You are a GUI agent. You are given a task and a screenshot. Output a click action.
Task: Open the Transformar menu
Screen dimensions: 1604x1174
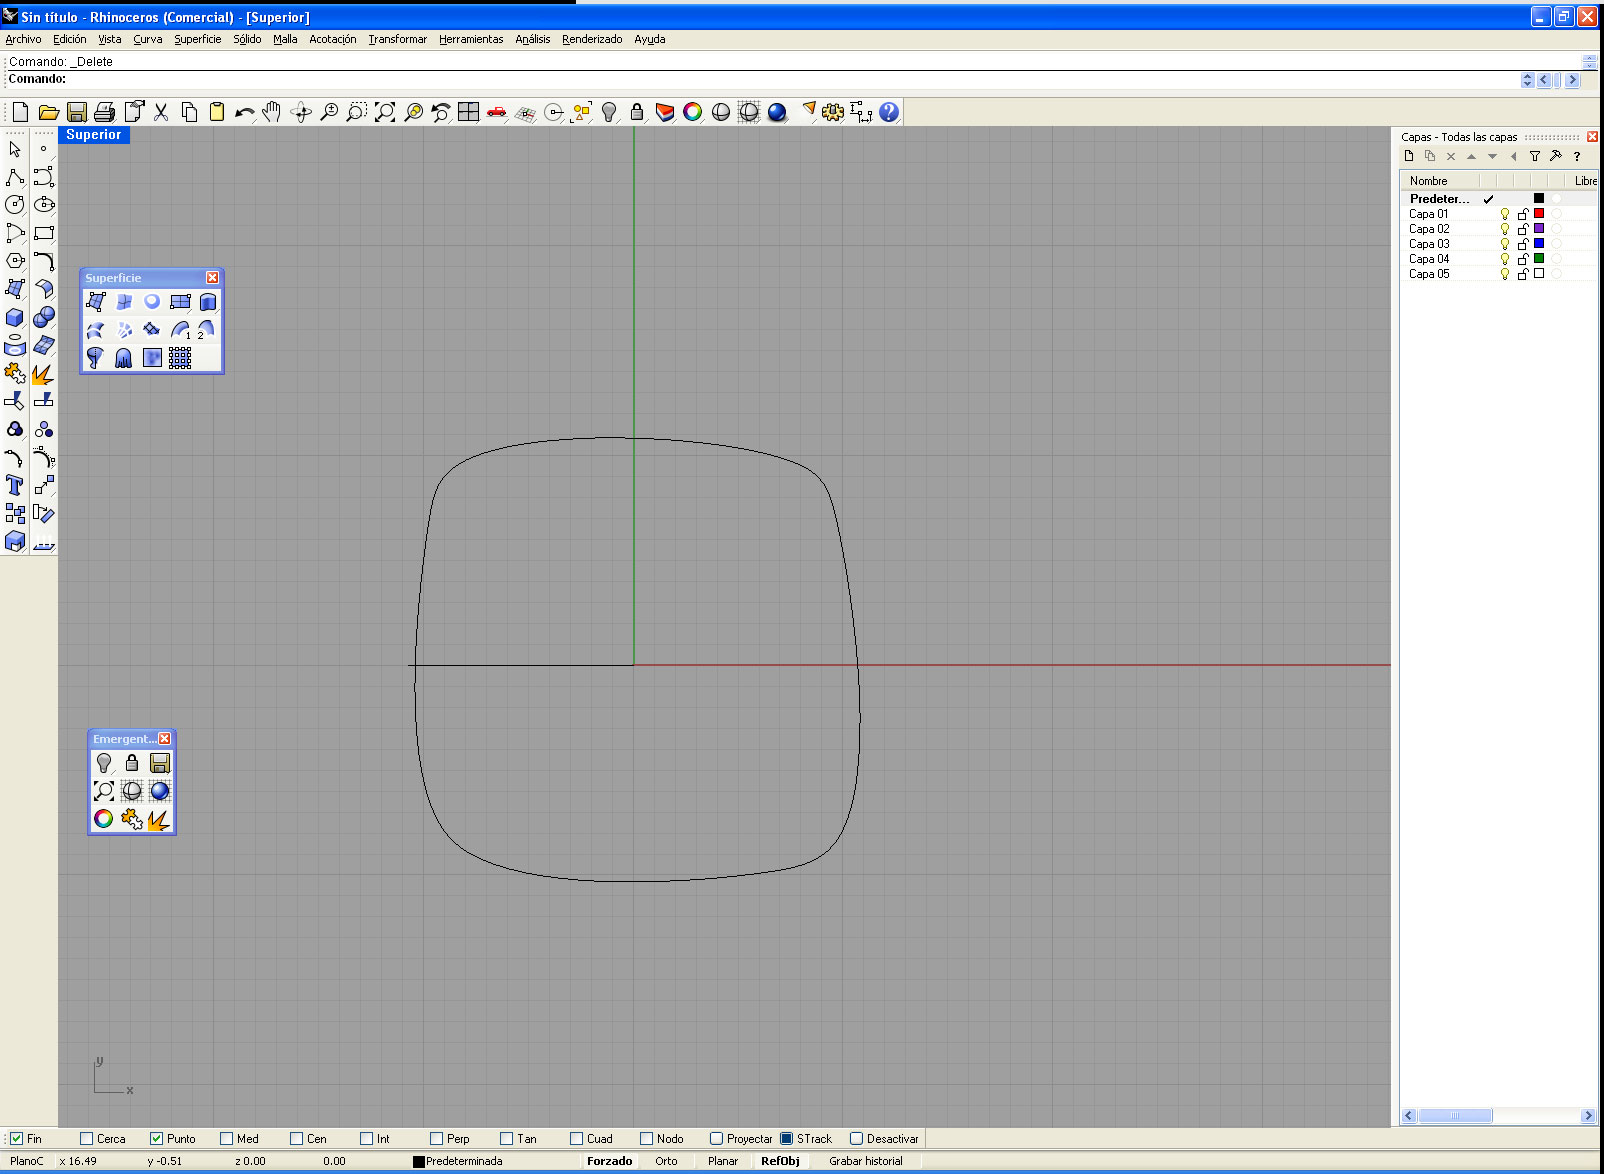(x=397, y=39)
